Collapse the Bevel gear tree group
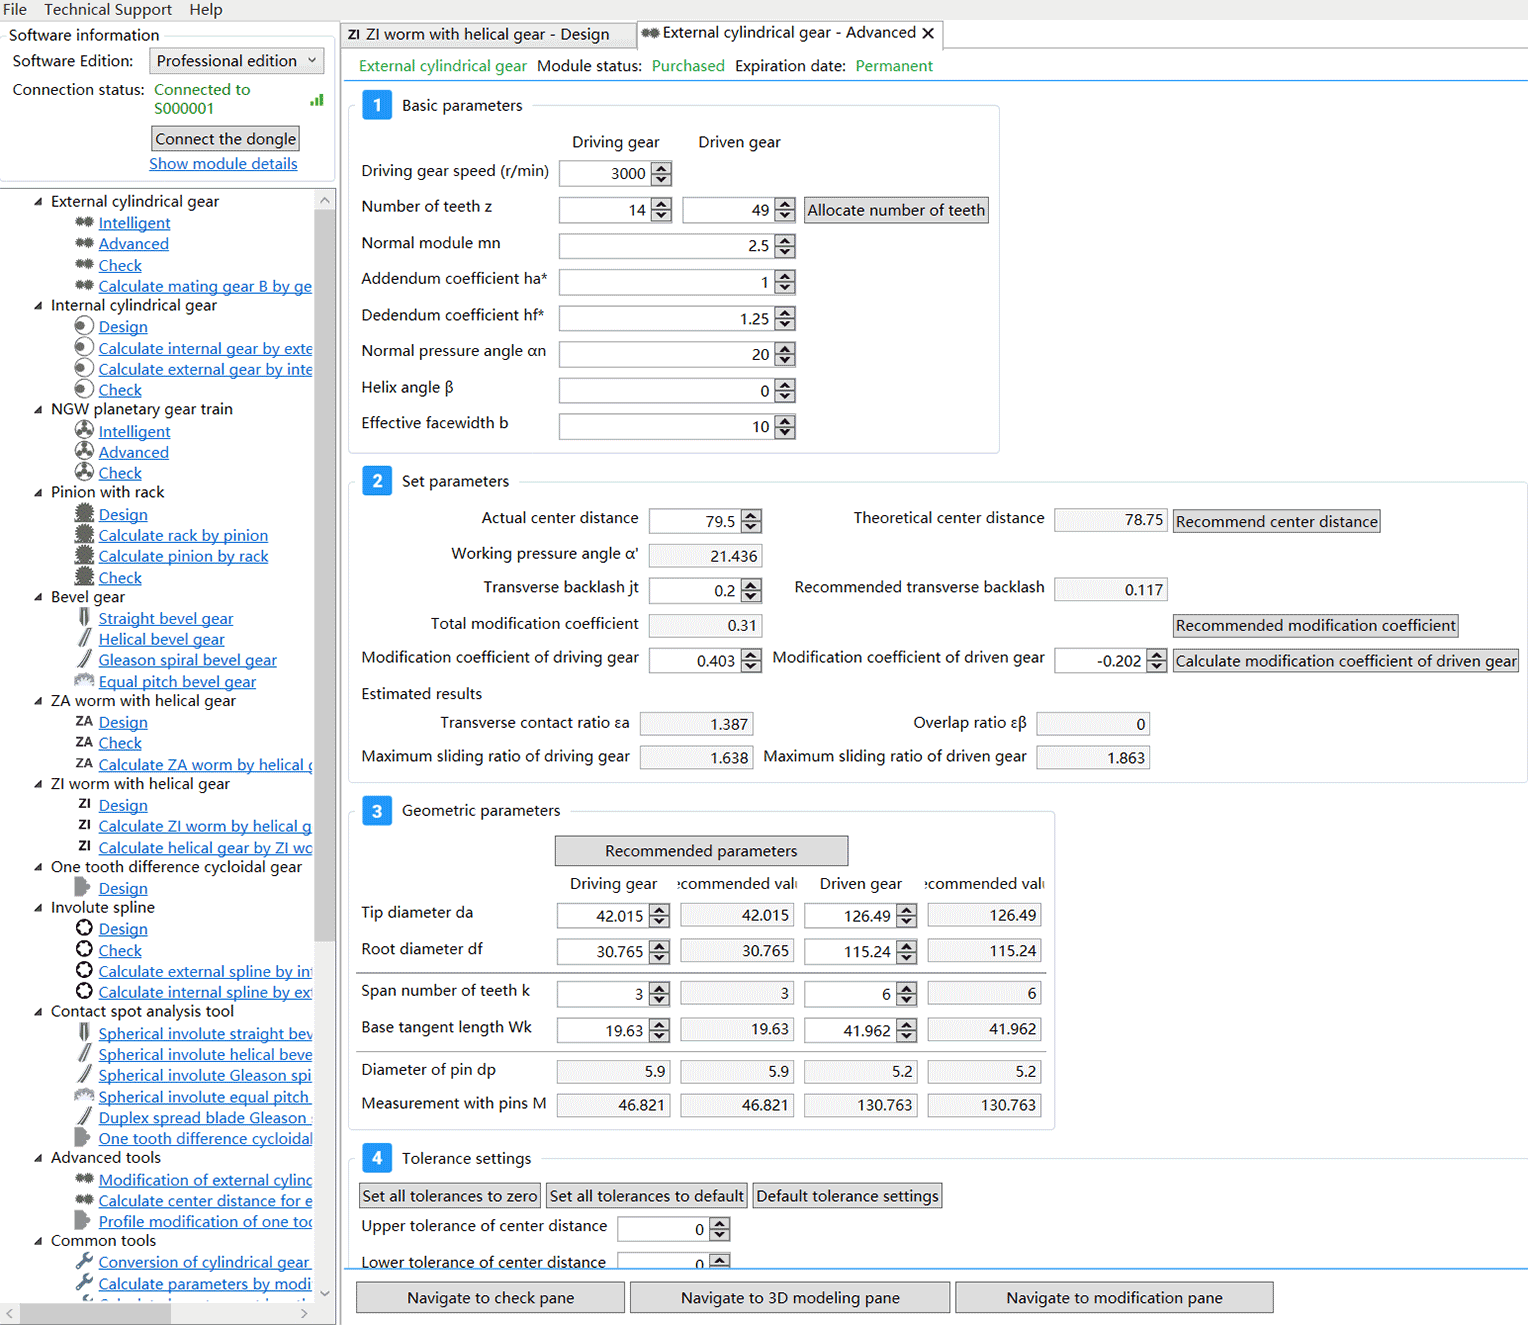The width and height of the screenshot is (1528, 1325). [39, 597]
